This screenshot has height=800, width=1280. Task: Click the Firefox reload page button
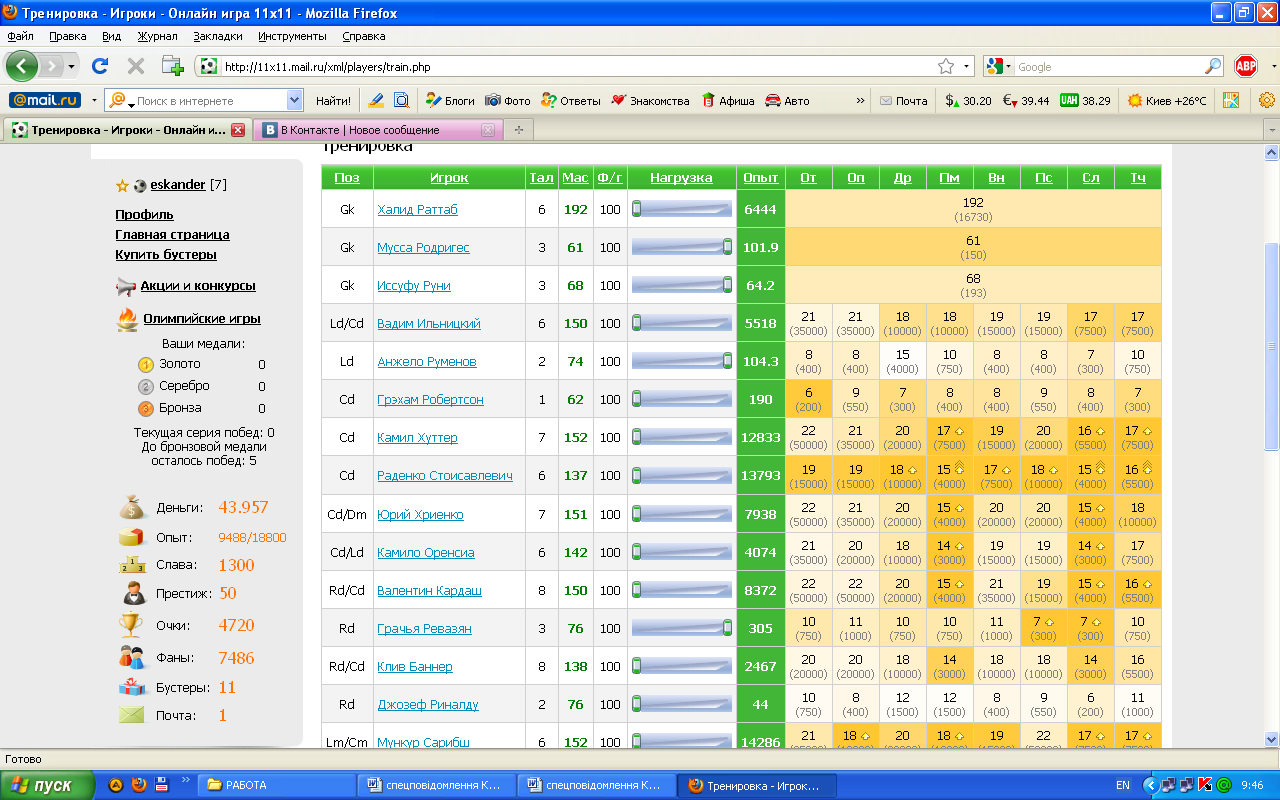tap(100, 66)
